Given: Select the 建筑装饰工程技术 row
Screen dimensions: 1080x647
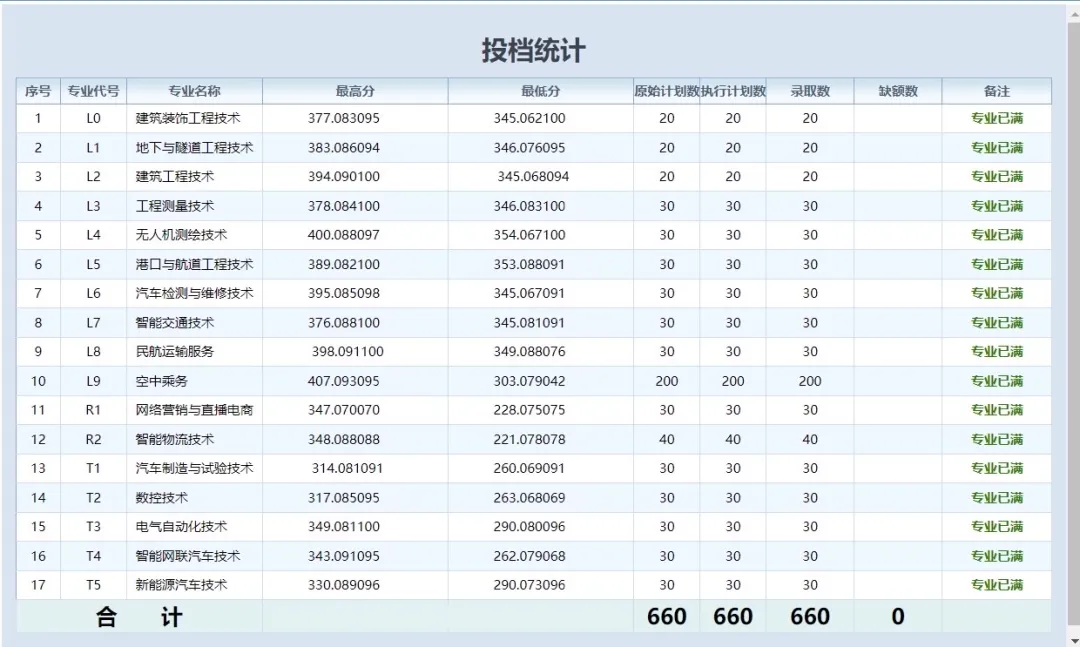Looking at the screenshot, I should 188,118.
